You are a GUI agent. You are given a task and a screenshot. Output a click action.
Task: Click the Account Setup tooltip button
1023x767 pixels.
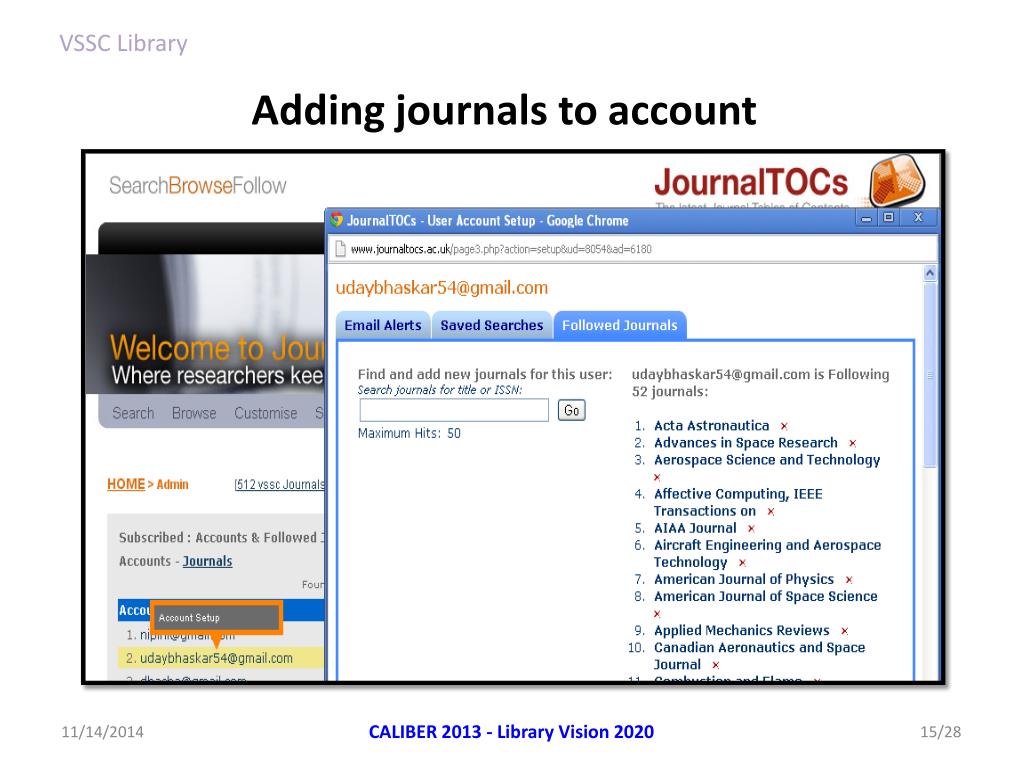217,618
